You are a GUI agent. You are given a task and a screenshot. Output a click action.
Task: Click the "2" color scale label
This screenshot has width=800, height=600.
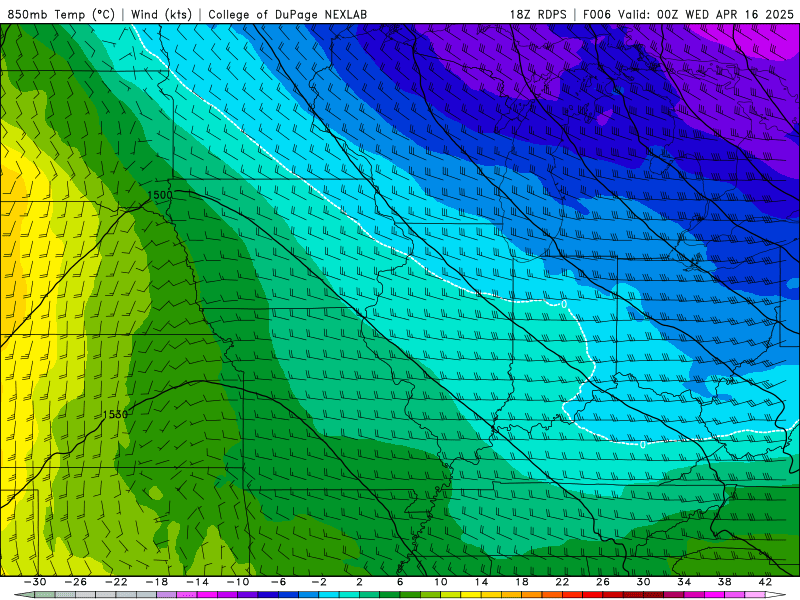[359, 582]
